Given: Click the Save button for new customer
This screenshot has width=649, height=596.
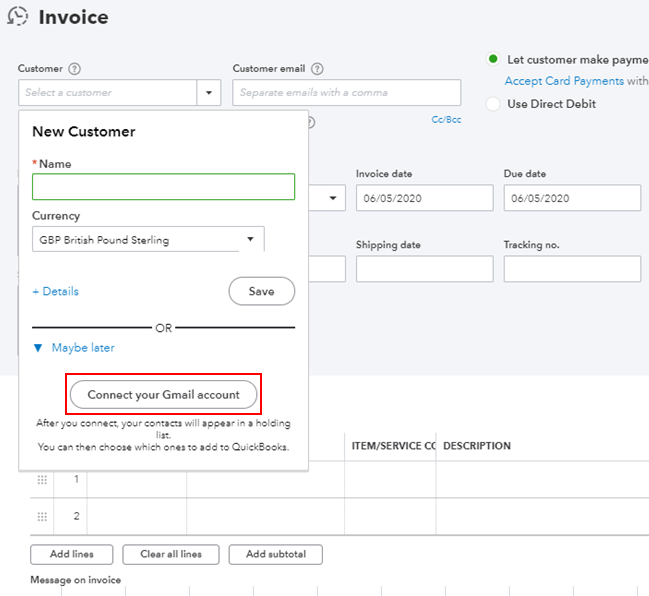Looking at the screenshot, I should [261, 291].
